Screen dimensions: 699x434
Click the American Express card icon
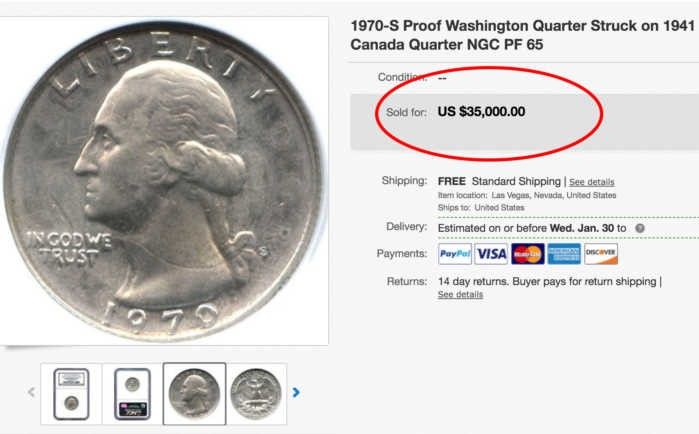point(564,254)
